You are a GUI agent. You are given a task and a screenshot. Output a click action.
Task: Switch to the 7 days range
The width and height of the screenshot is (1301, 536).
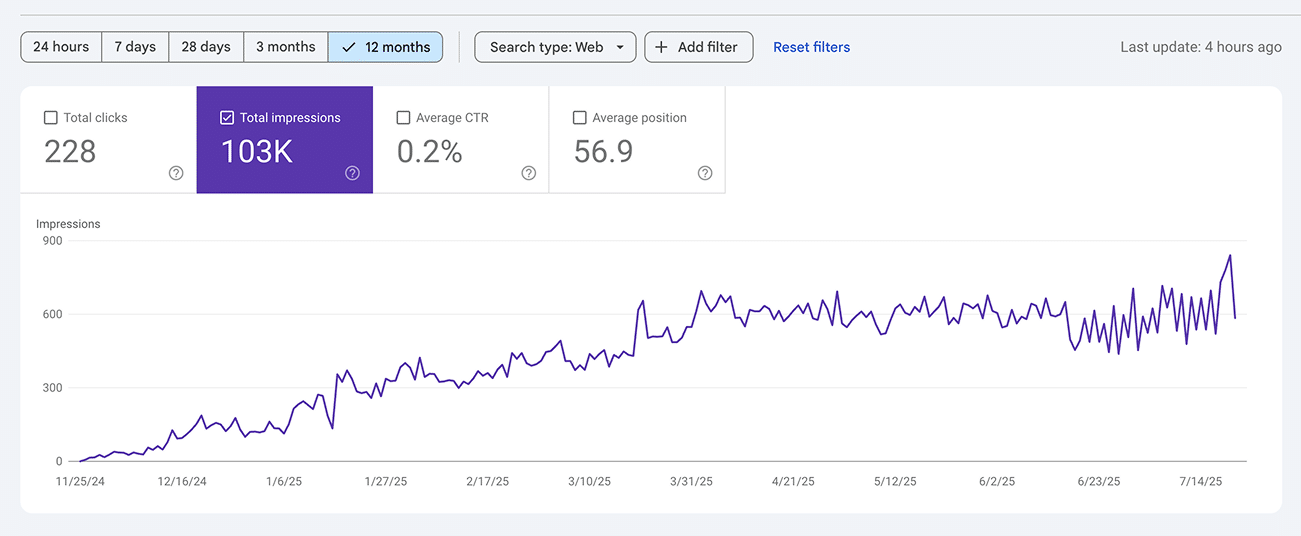[x=135, y=47]
